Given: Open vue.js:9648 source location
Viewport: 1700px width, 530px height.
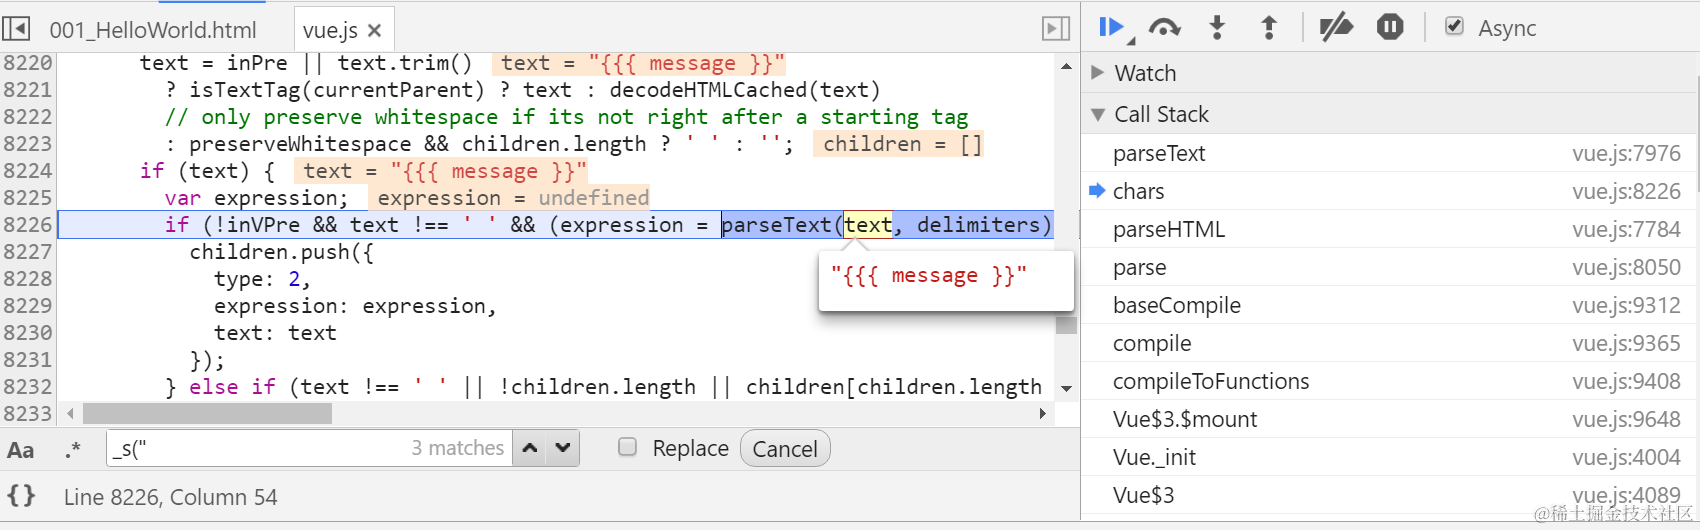Looking at the screenshot, I should pyautogui.click(x=1626, y=419).
